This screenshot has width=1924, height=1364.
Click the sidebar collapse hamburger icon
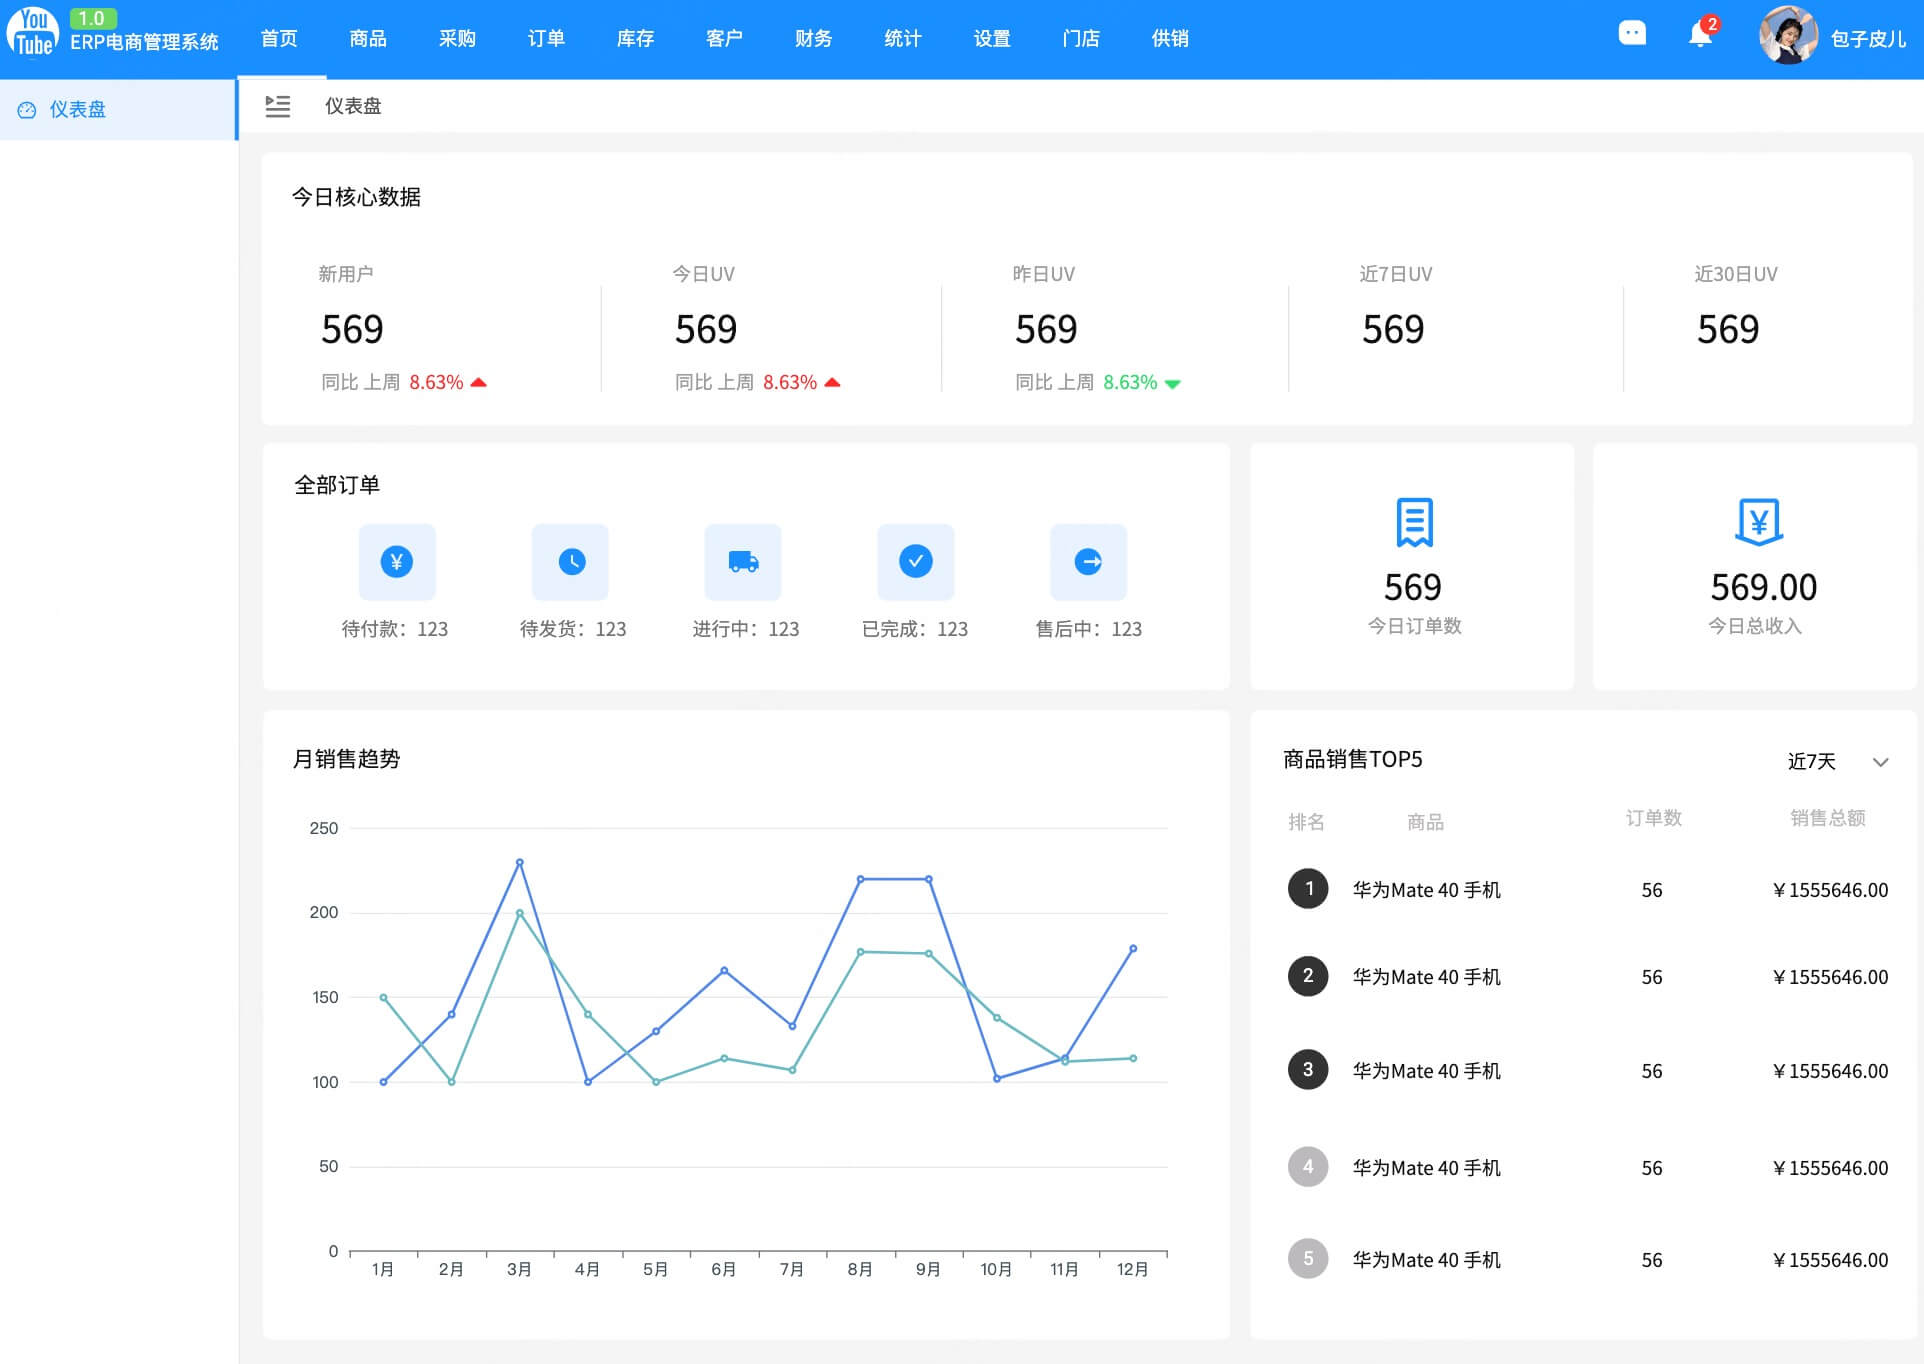pyautogui.click(x=277, y=106)
